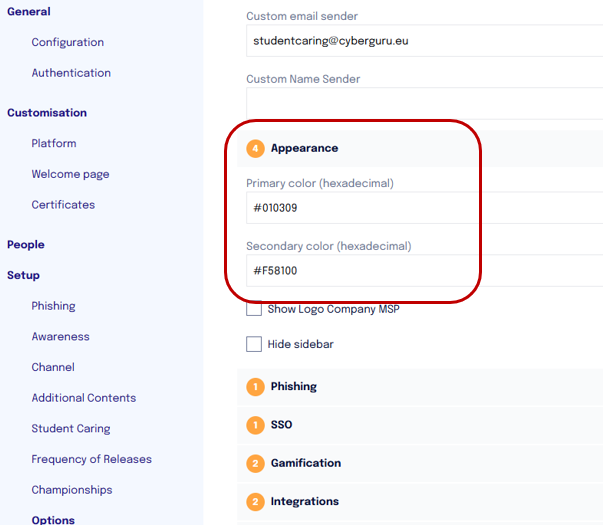Open Student Caring setup page

71,429
